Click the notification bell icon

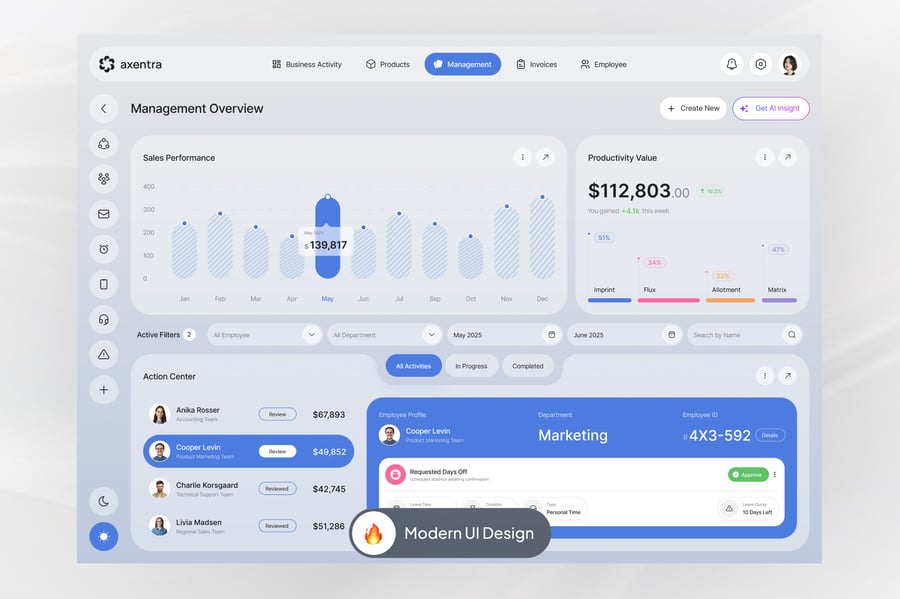coord(731,64)
